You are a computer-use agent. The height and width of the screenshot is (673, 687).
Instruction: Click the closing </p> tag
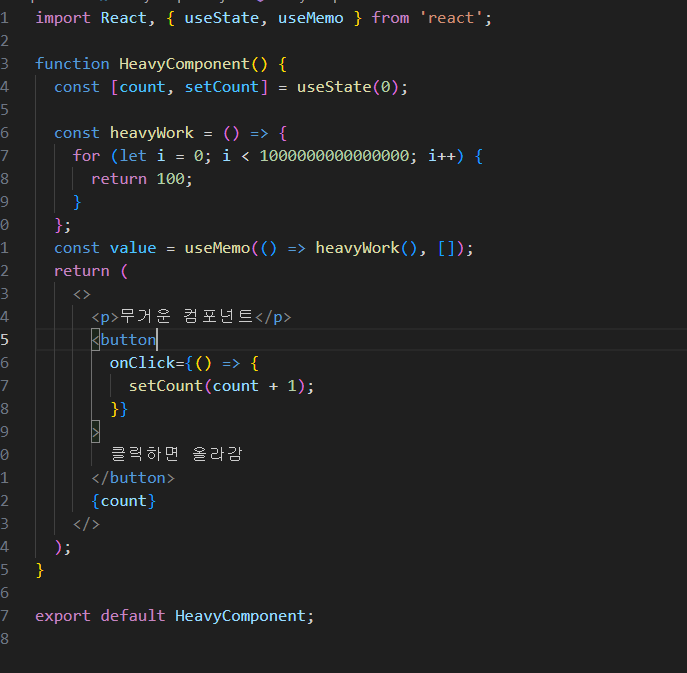tap(273, 317)
